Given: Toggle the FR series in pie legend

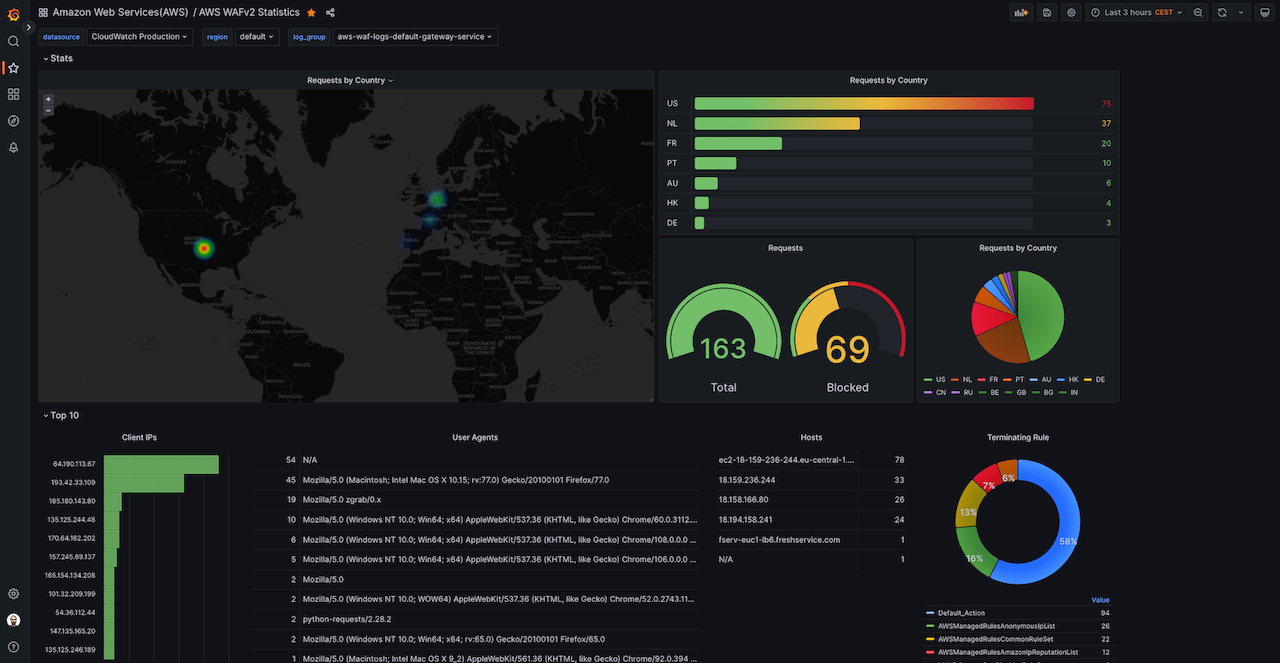Looking at the screenshot, I should (988, 380).
